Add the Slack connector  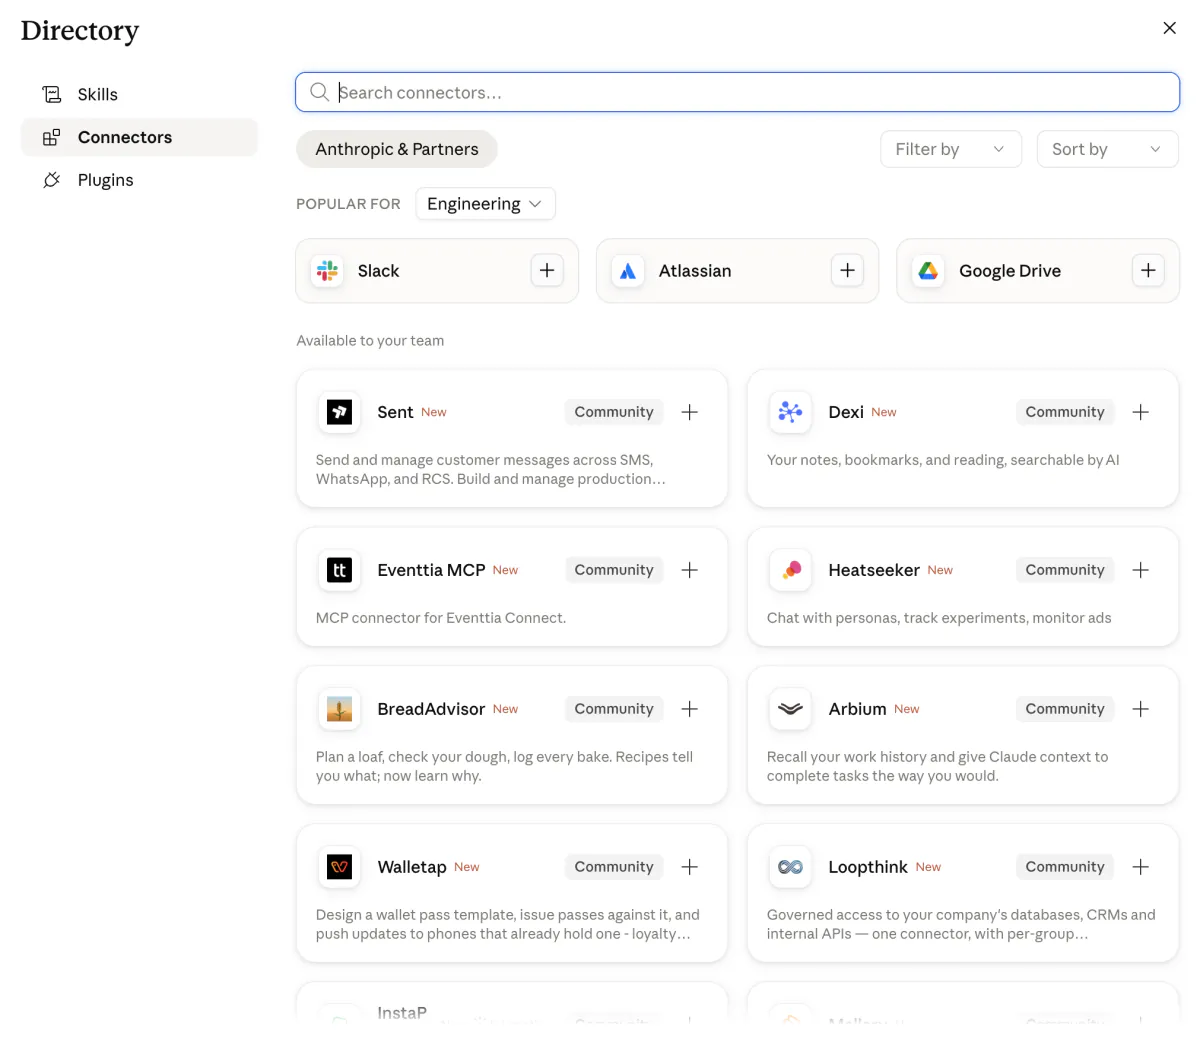547,270
